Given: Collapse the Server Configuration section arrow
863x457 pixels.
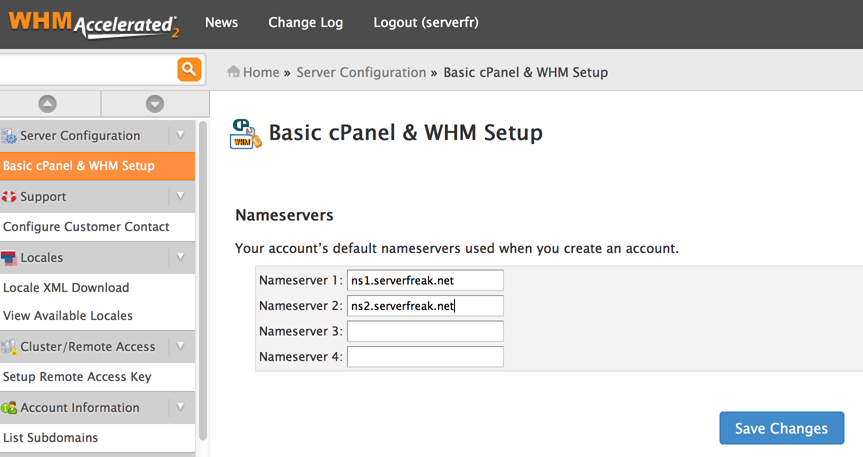Looking at the screenshot, I should pos(181,135).
